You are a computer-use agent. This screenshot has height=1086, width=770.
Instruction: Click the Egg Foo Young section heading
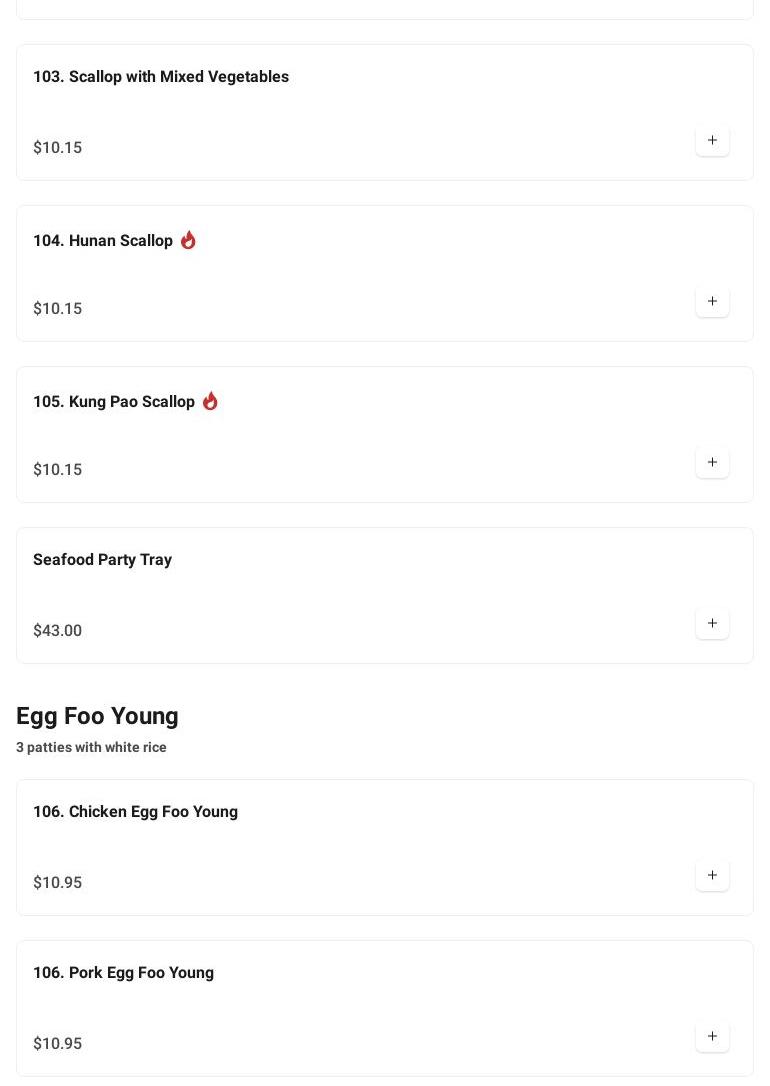click(x=97, y=716)
